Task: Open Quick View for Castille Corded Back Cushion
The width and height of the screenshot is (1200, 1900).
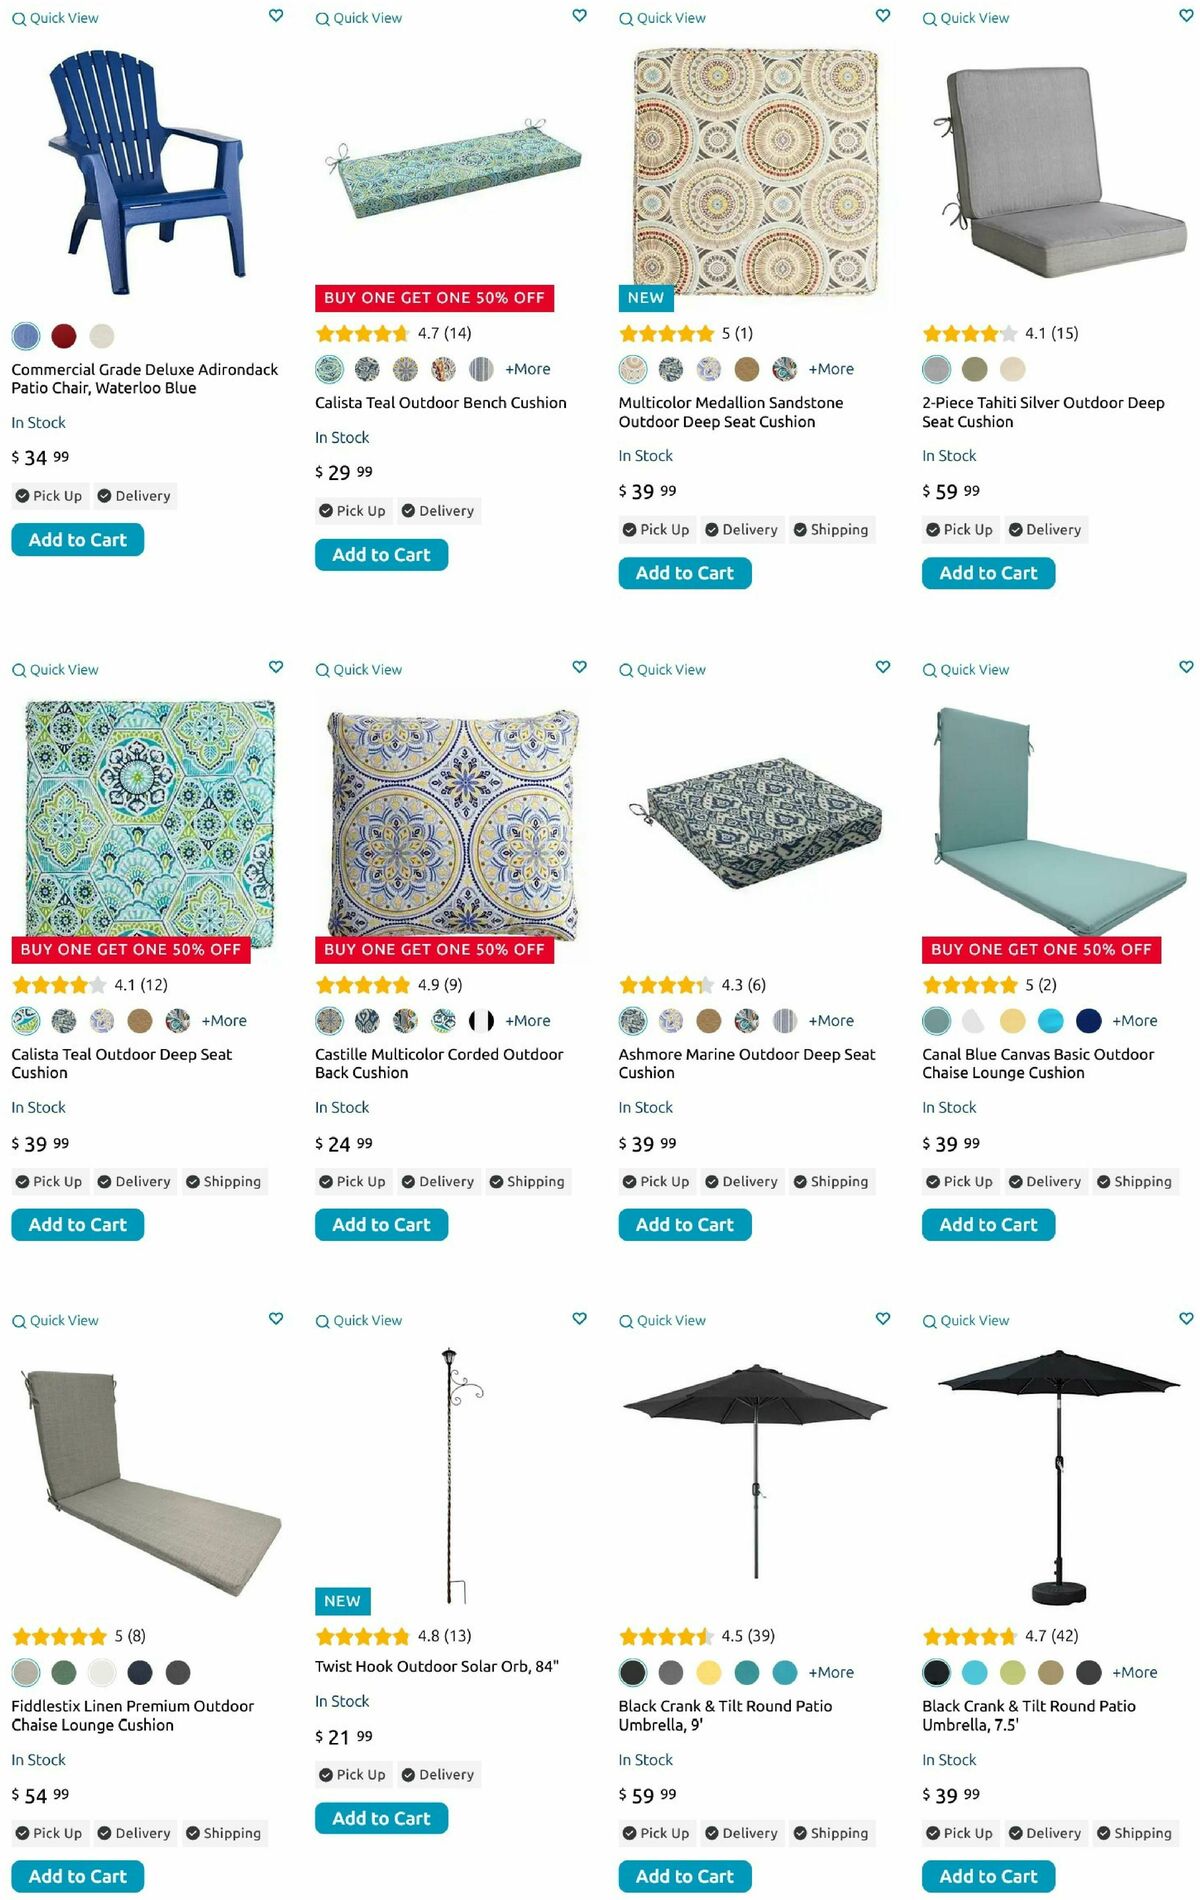Action: coord(359,670)
